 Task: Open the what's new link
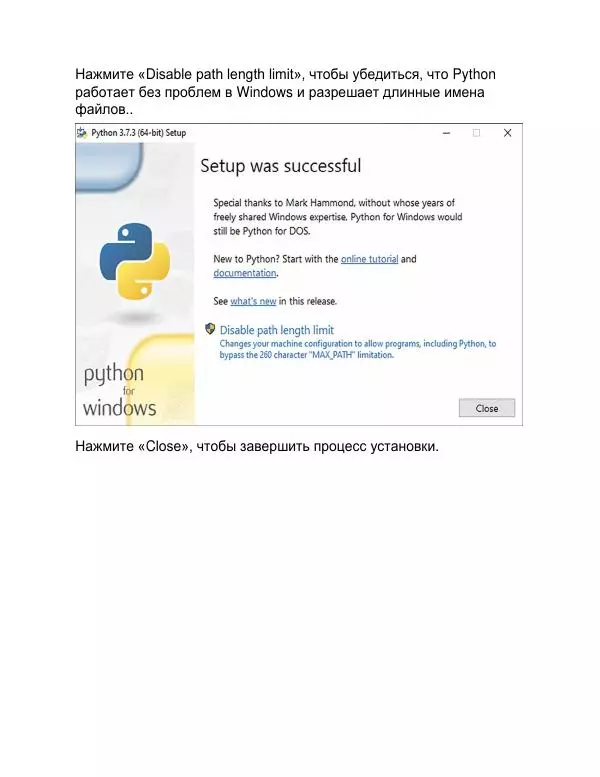click(253, 301)
